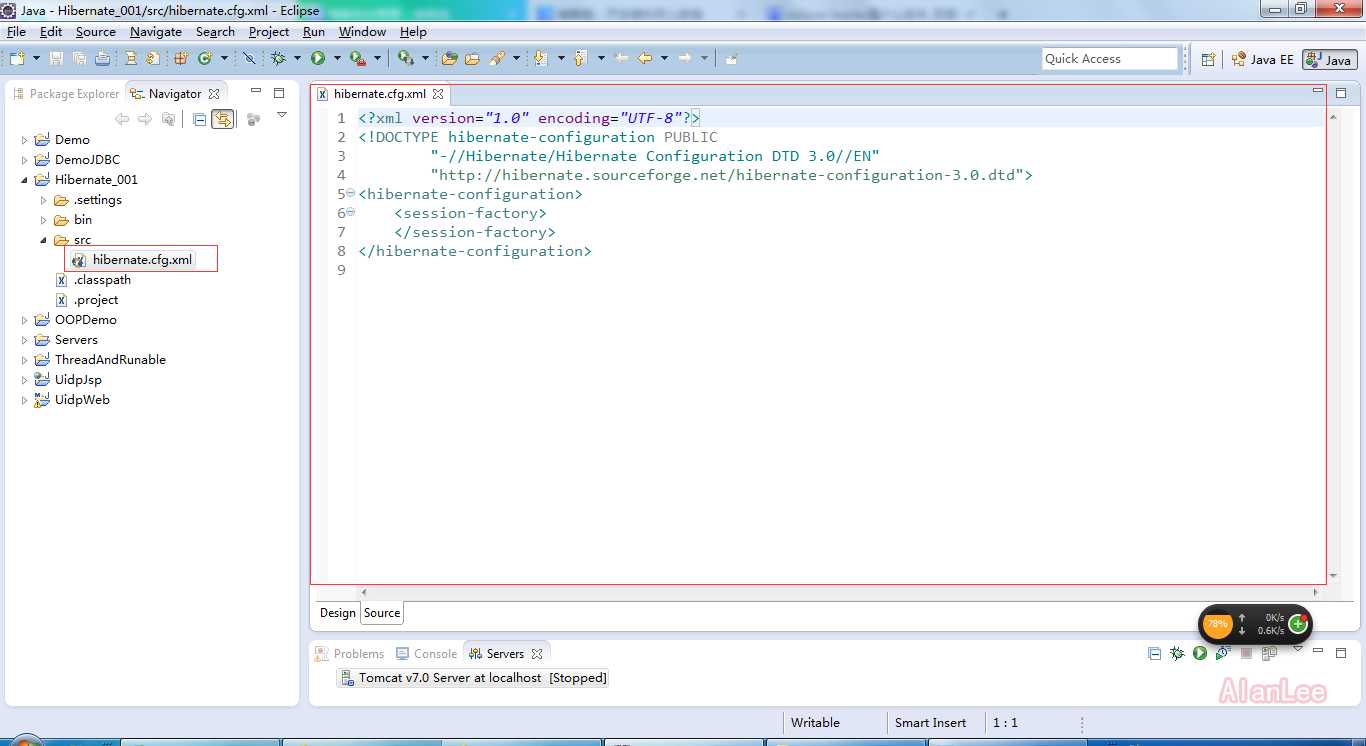Image resolution: width=1366 pixels, height=746 pixels.
Task: Open the Run menu
Action: pyautogui.click(x=314, y=32)
